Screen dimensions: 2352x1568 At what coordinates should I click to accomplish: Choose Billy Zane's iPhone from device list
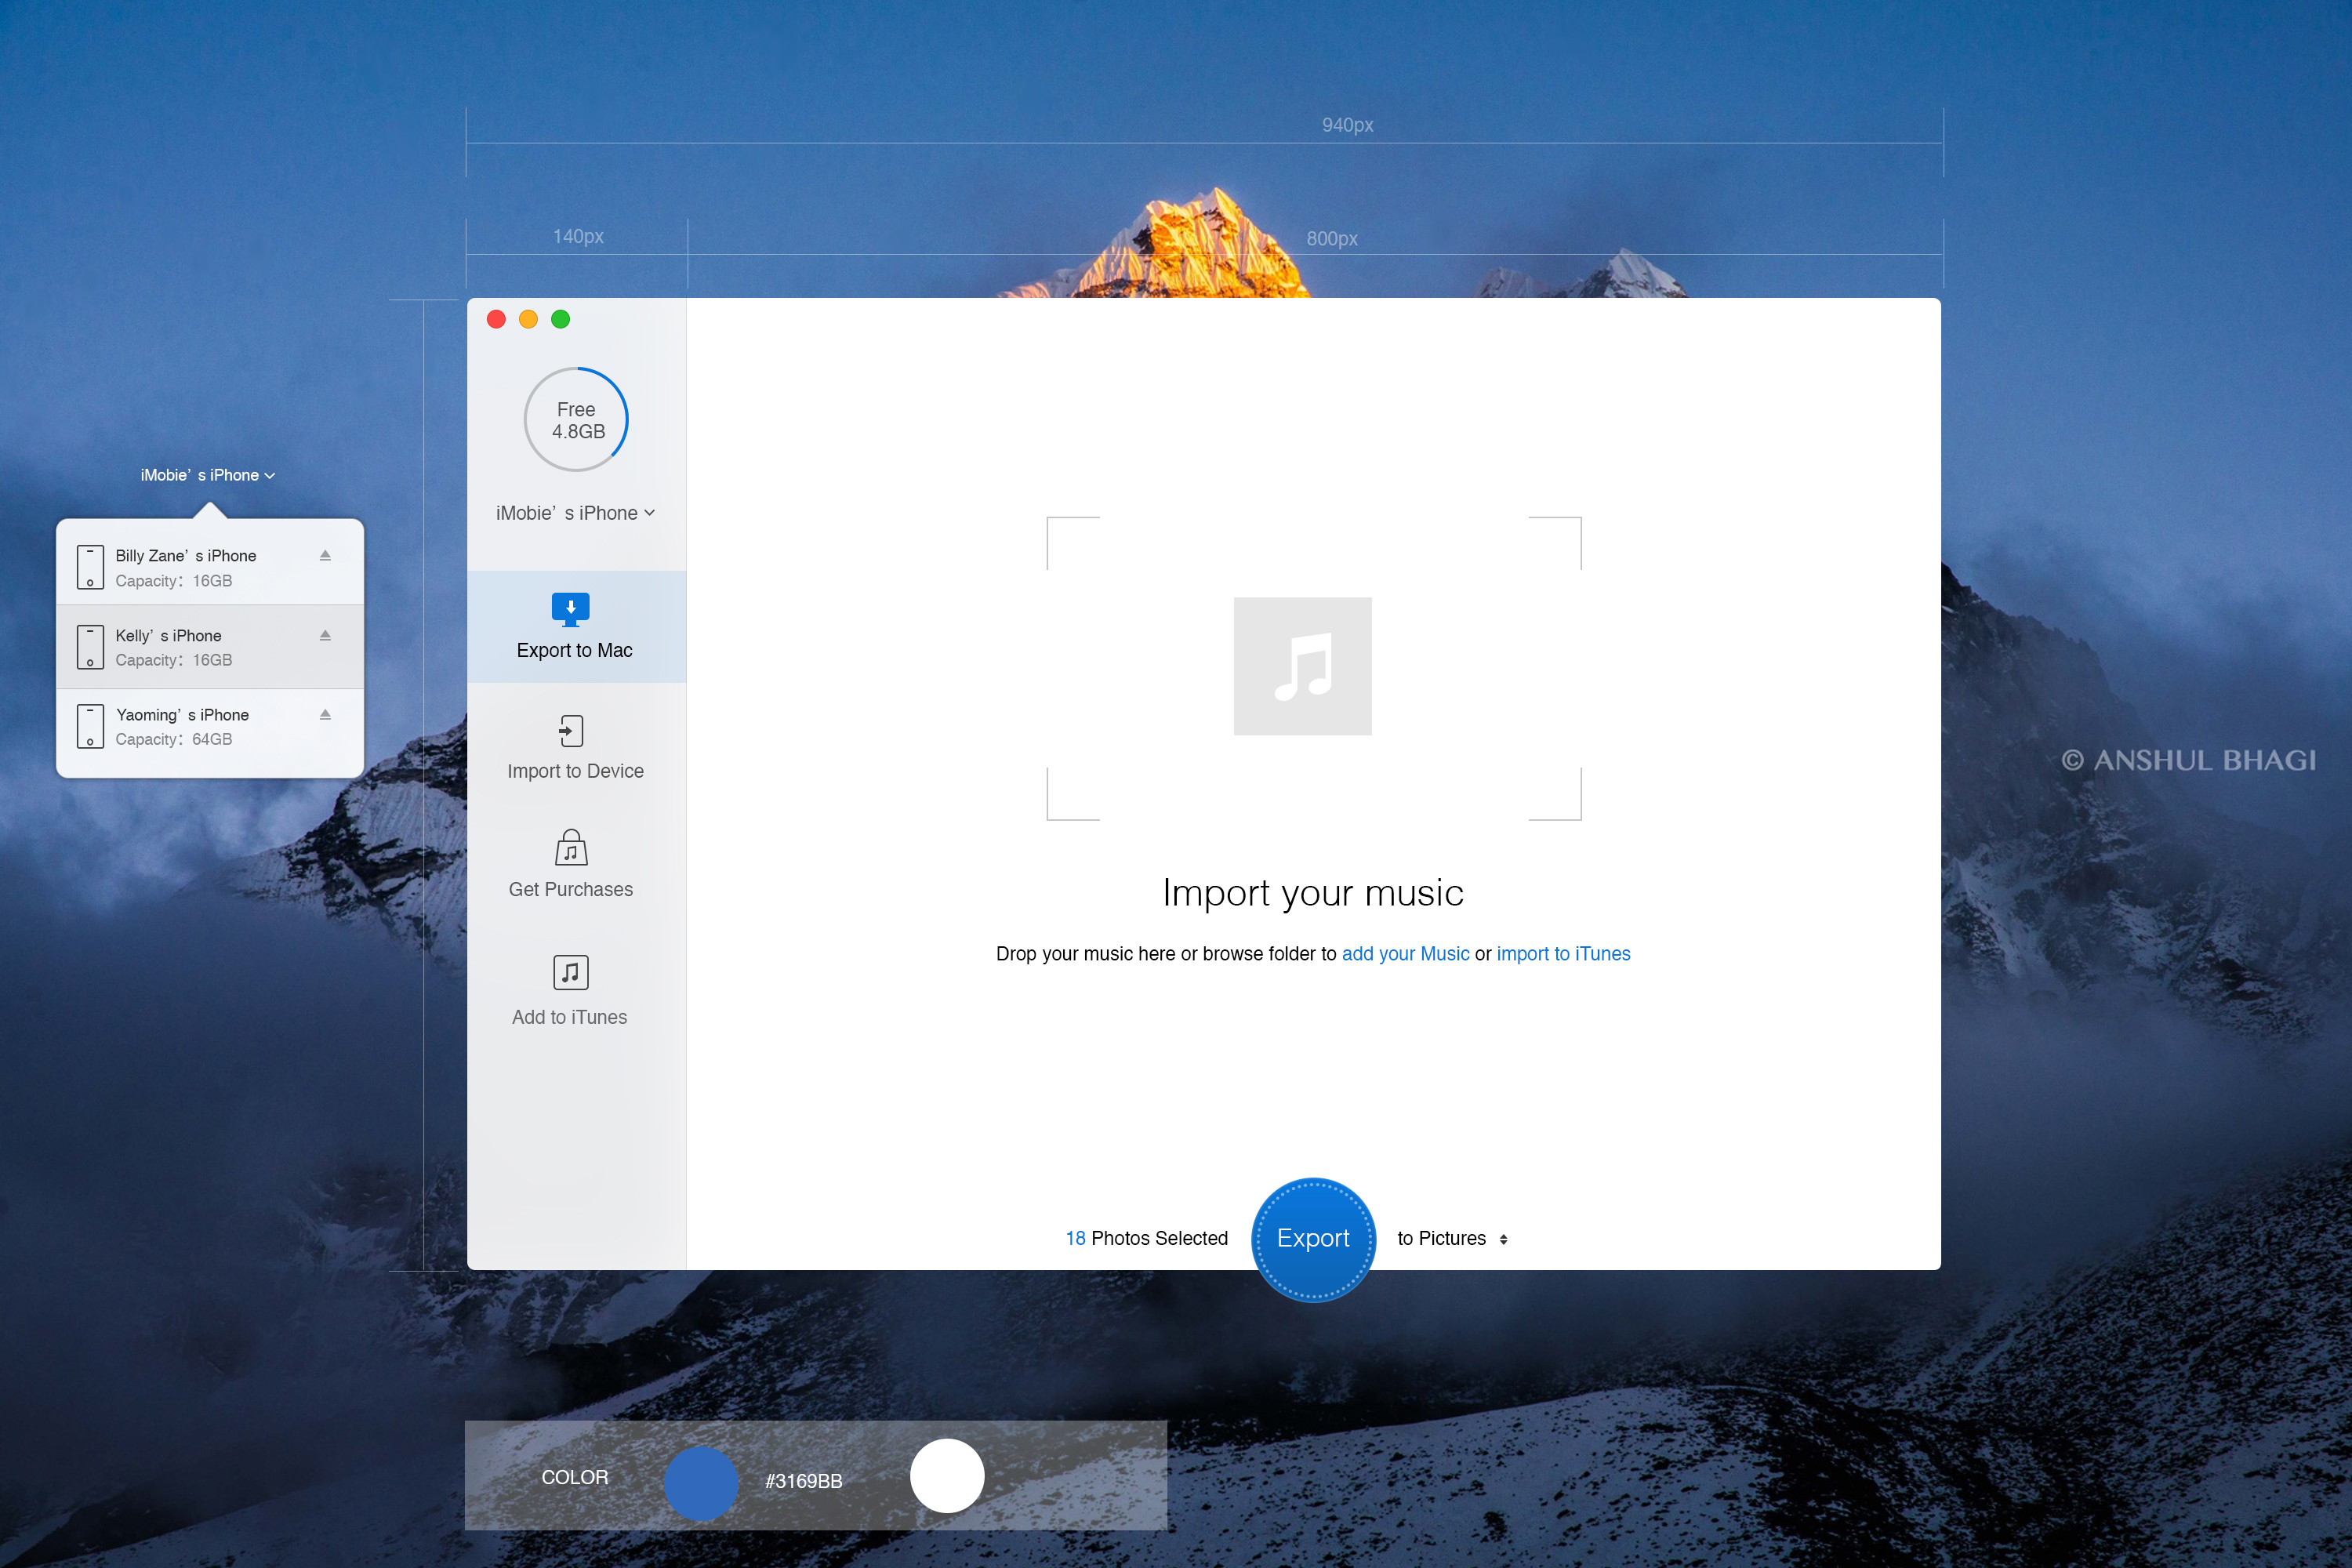[210, 562]
